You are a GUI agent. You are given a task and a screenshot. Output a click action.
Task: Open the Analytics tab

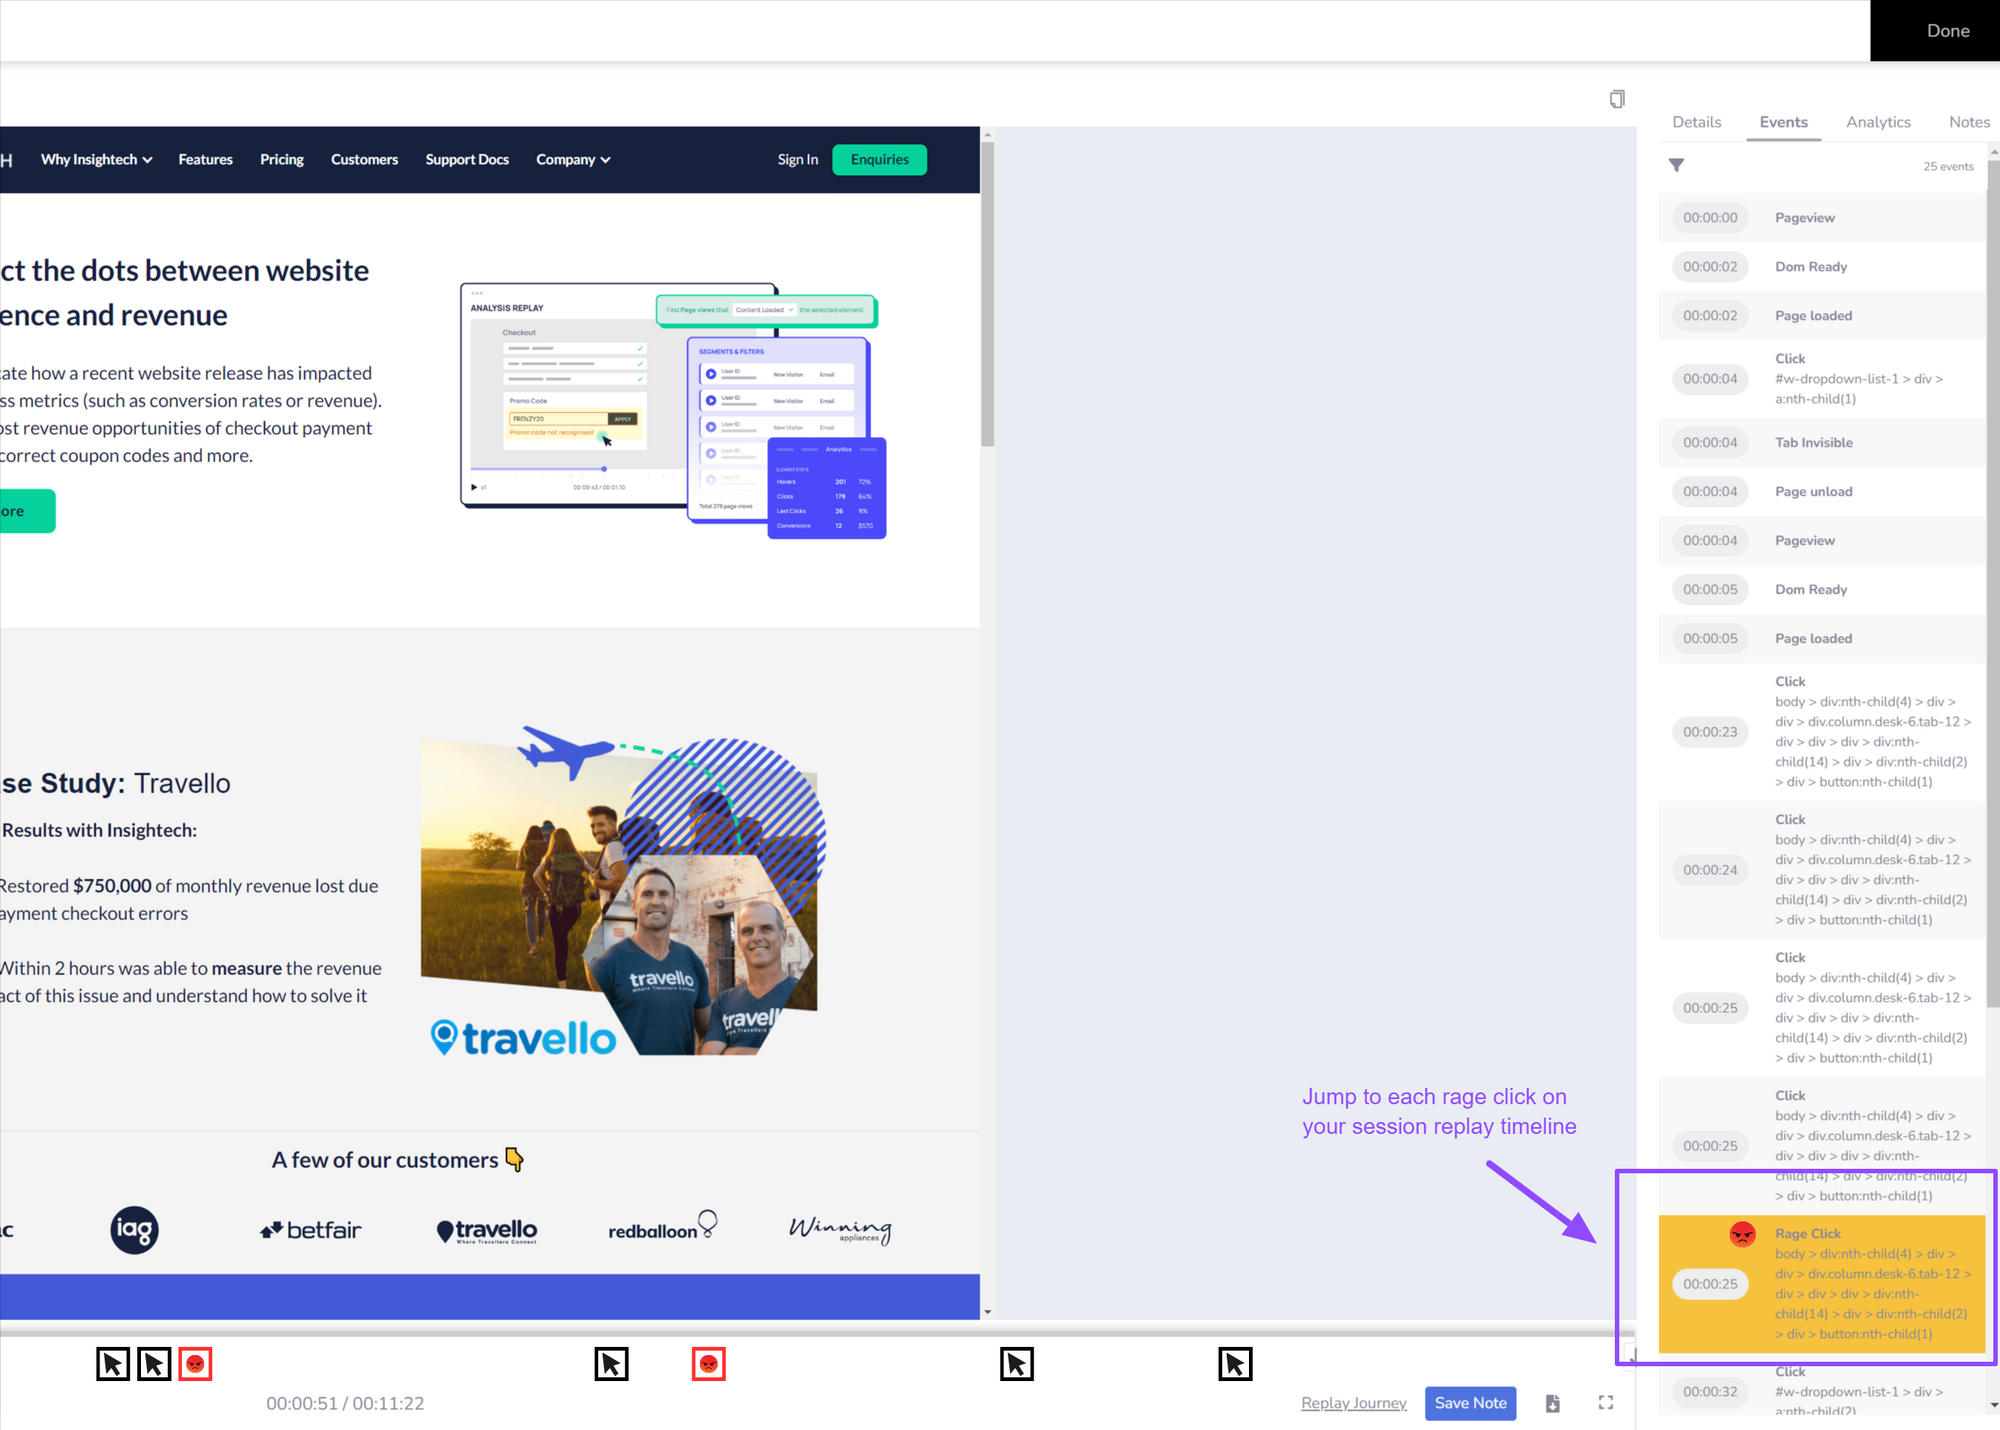1877,122
